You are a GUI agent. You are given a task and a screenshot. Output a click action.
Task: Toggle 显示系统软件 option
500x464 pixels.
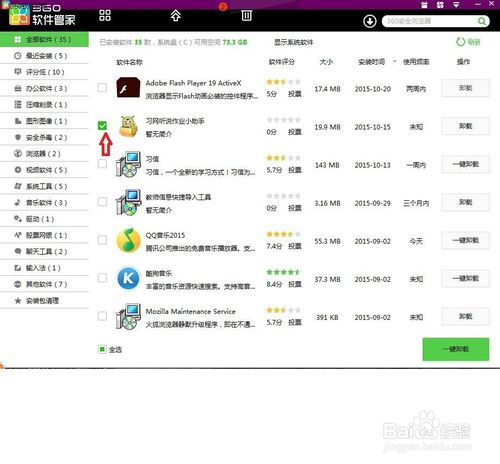tap(293, 42)
